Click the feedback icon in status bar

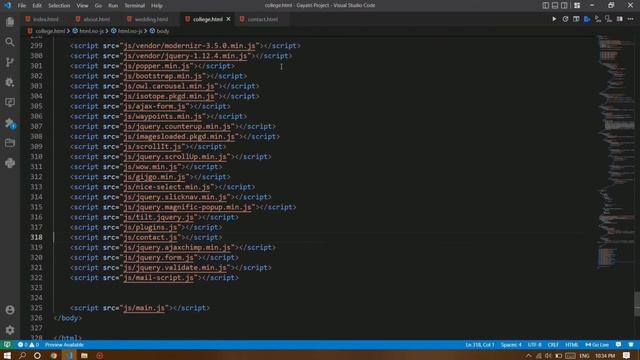tap(619, 345)
